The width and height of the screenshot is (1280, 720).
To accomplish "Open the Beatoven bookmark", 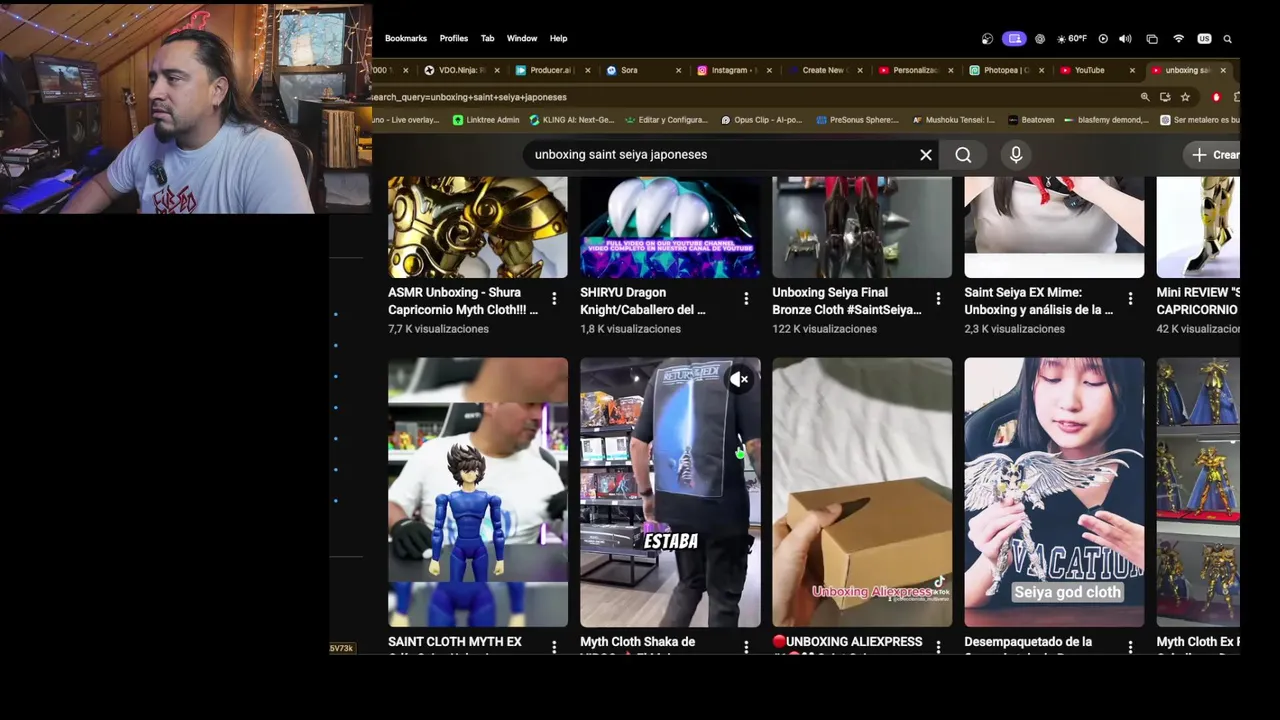I will [1031, 120].
